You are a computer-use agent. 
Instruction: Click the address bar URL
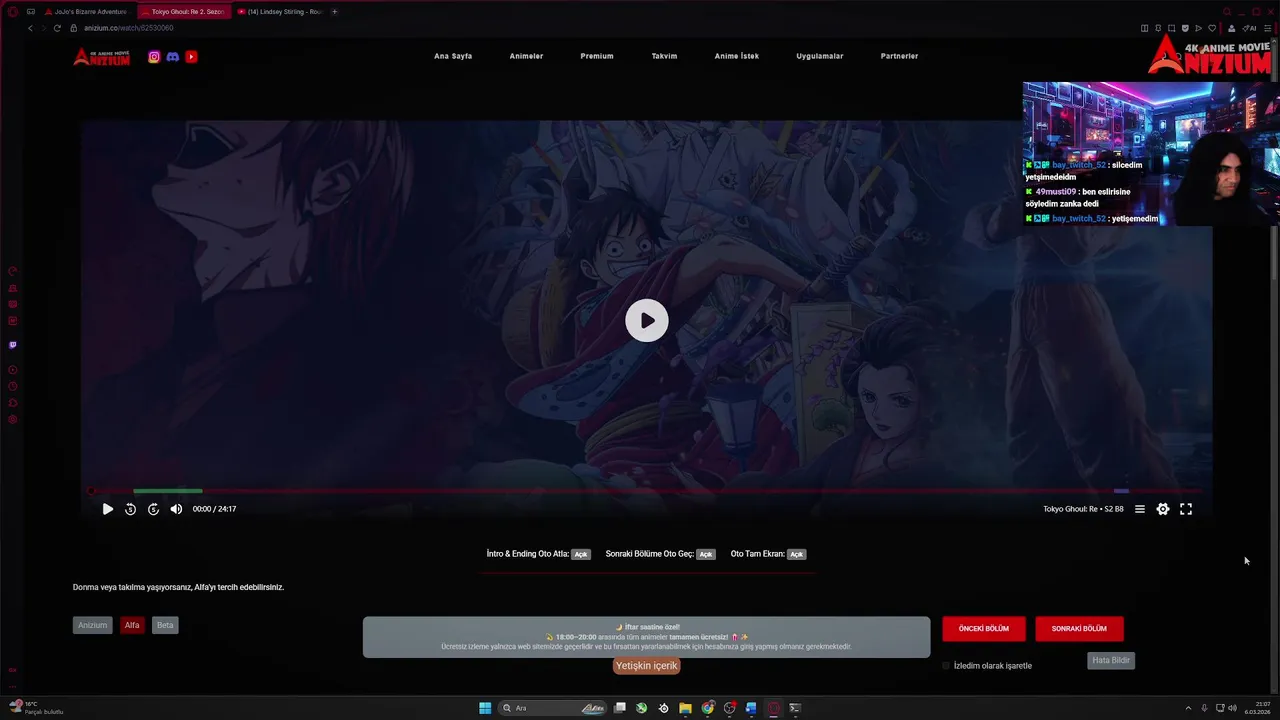click(x=129, y=28)
